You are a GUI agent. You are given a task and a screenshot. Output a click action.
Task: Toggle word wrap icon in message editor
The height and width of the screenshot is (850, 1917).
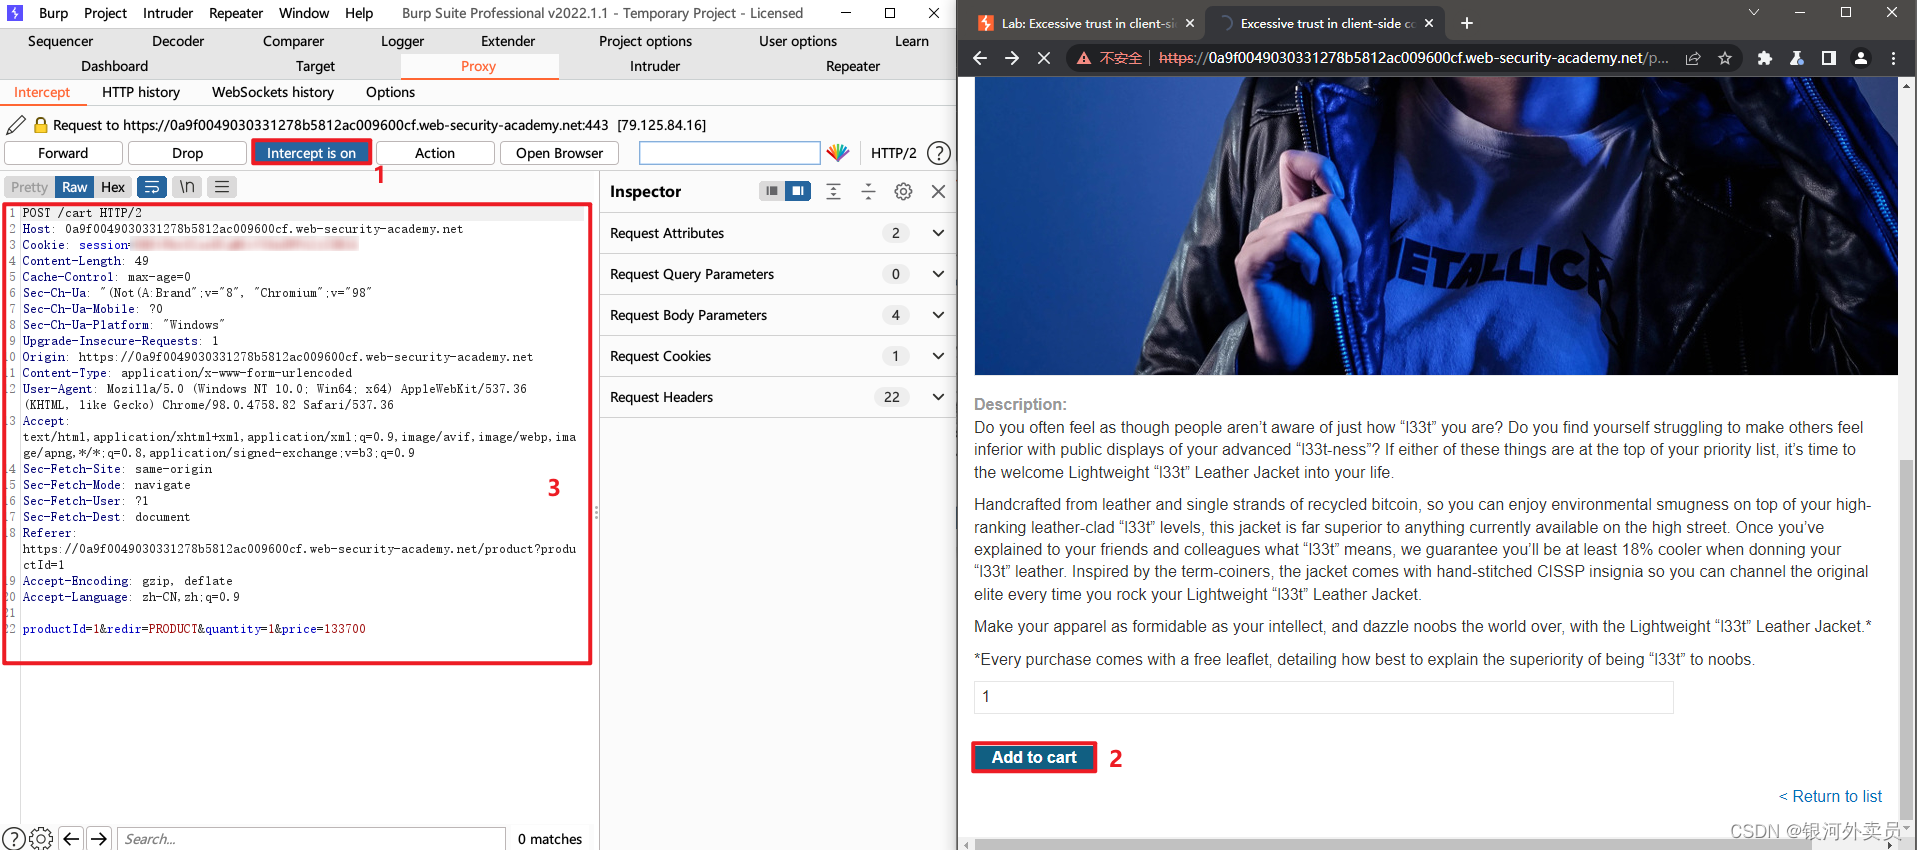[151, 187]
